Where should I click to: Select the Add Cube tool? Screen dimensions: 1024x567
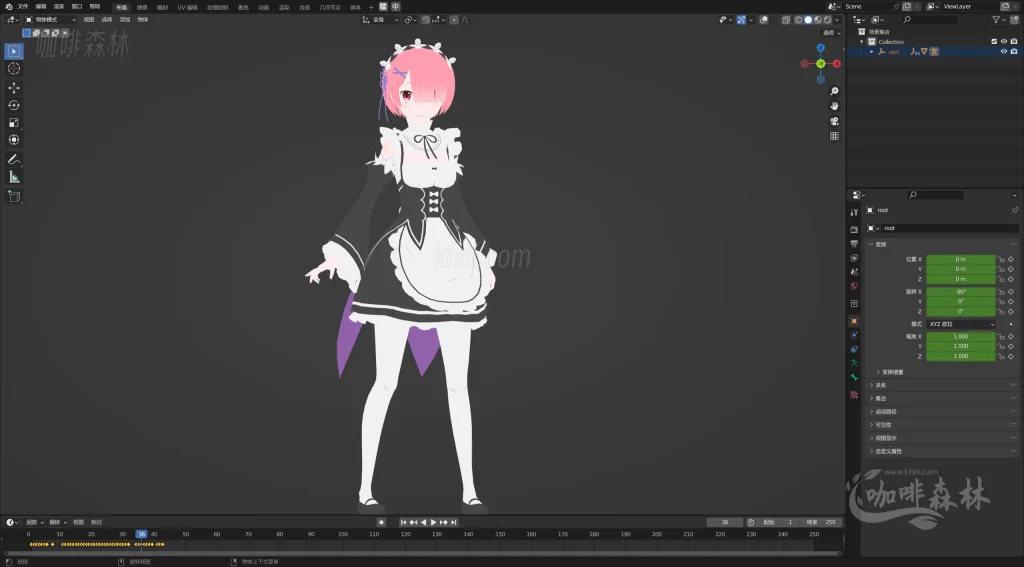[x=14, y=197]
